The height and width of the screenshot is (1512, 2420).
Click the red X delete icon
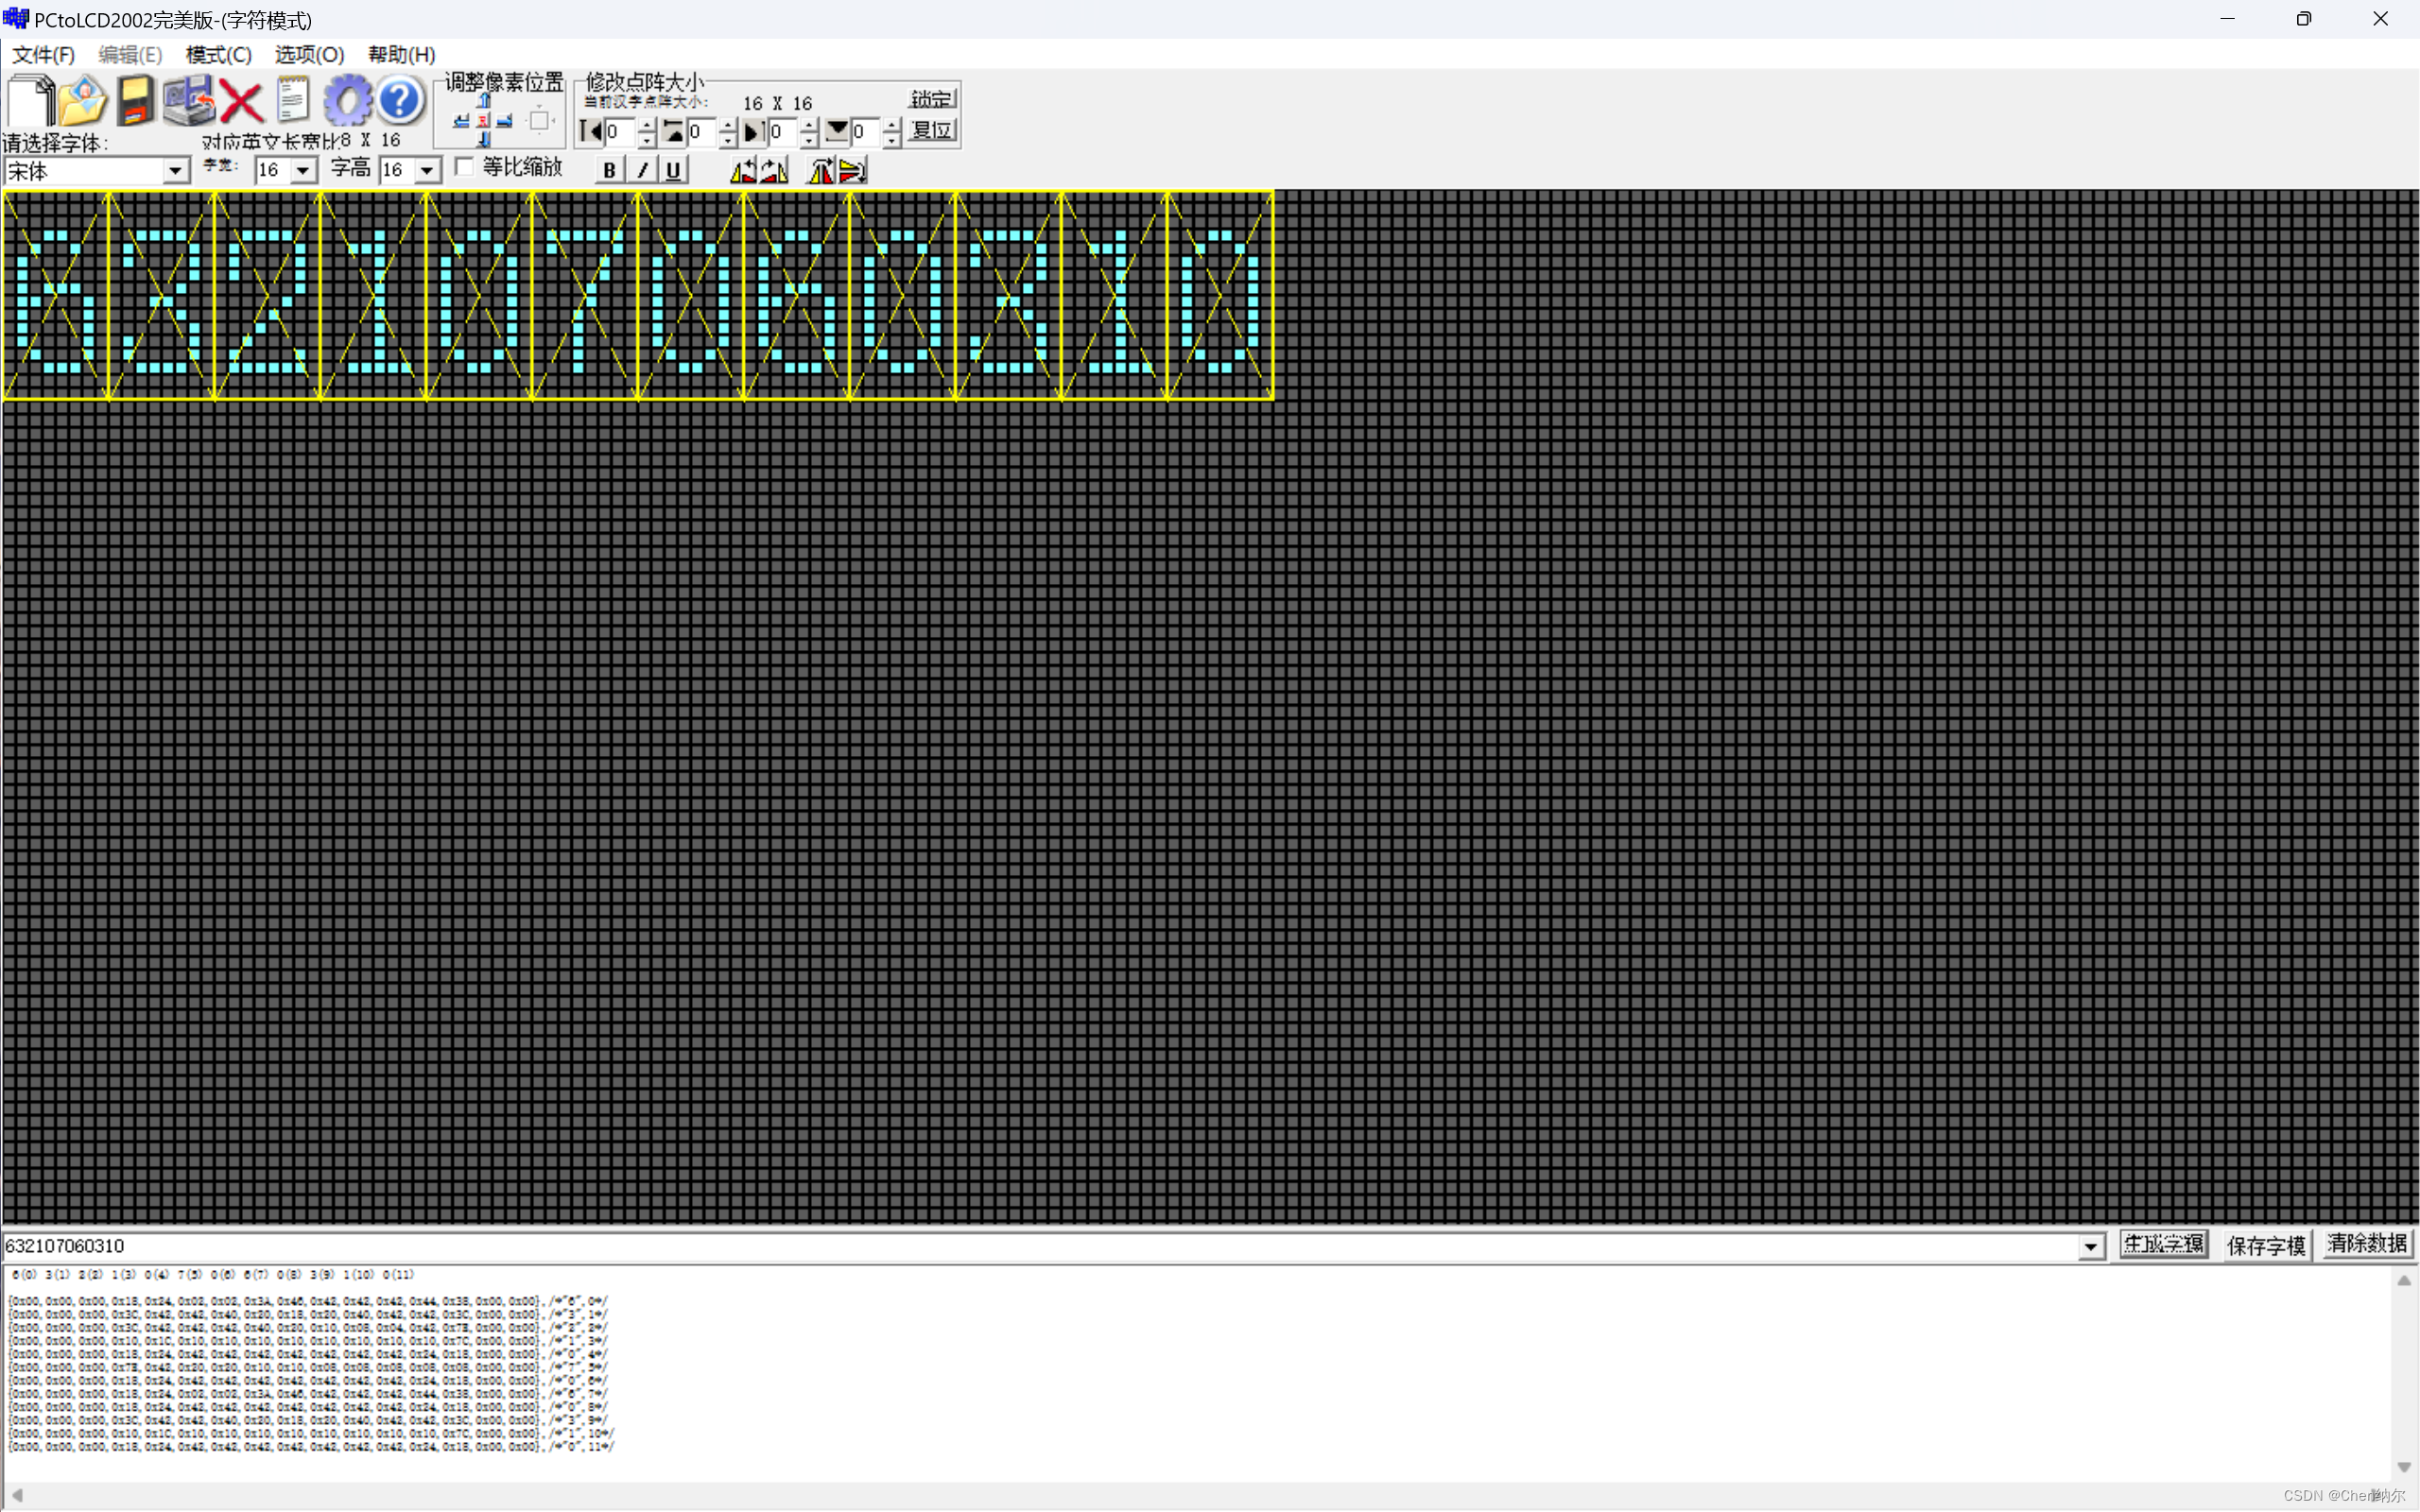[x=241, y=101]
